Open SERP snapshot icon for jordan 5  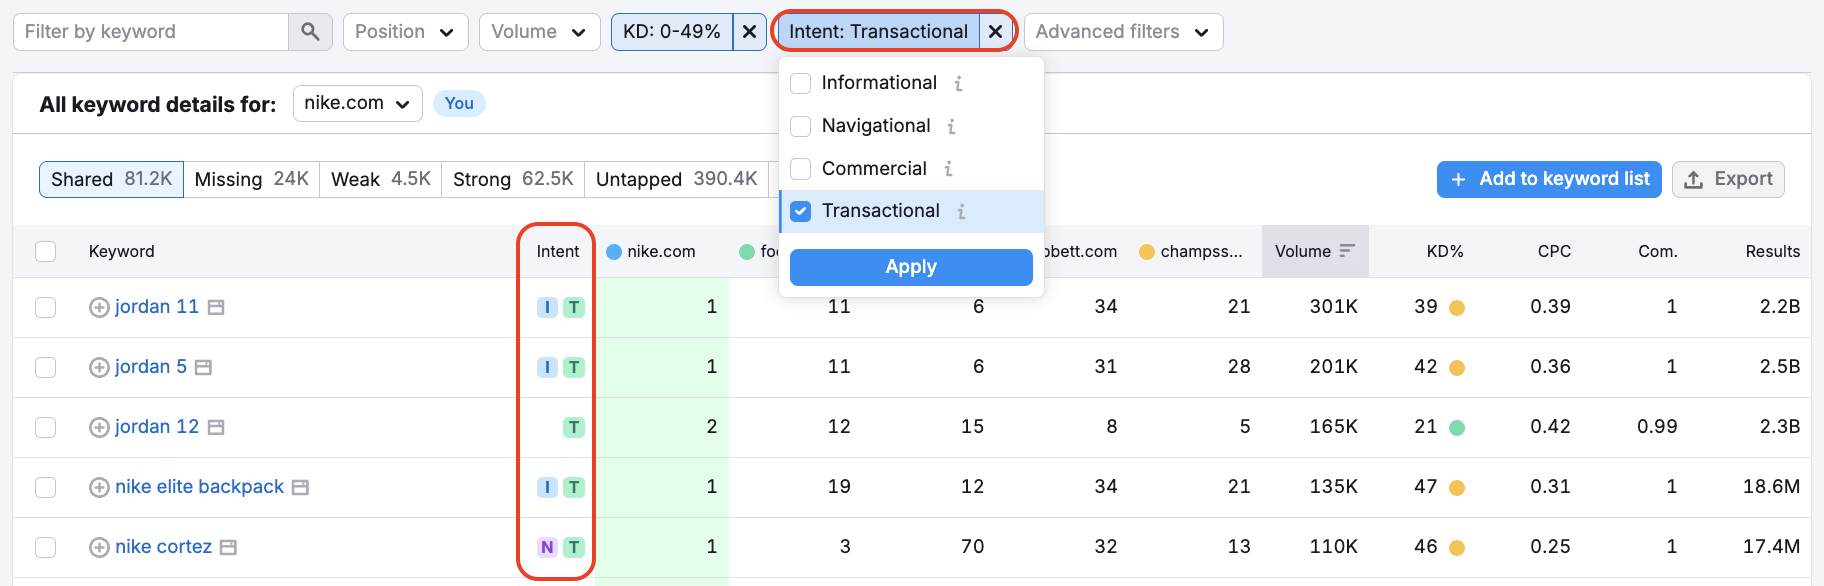coord(203,368)
